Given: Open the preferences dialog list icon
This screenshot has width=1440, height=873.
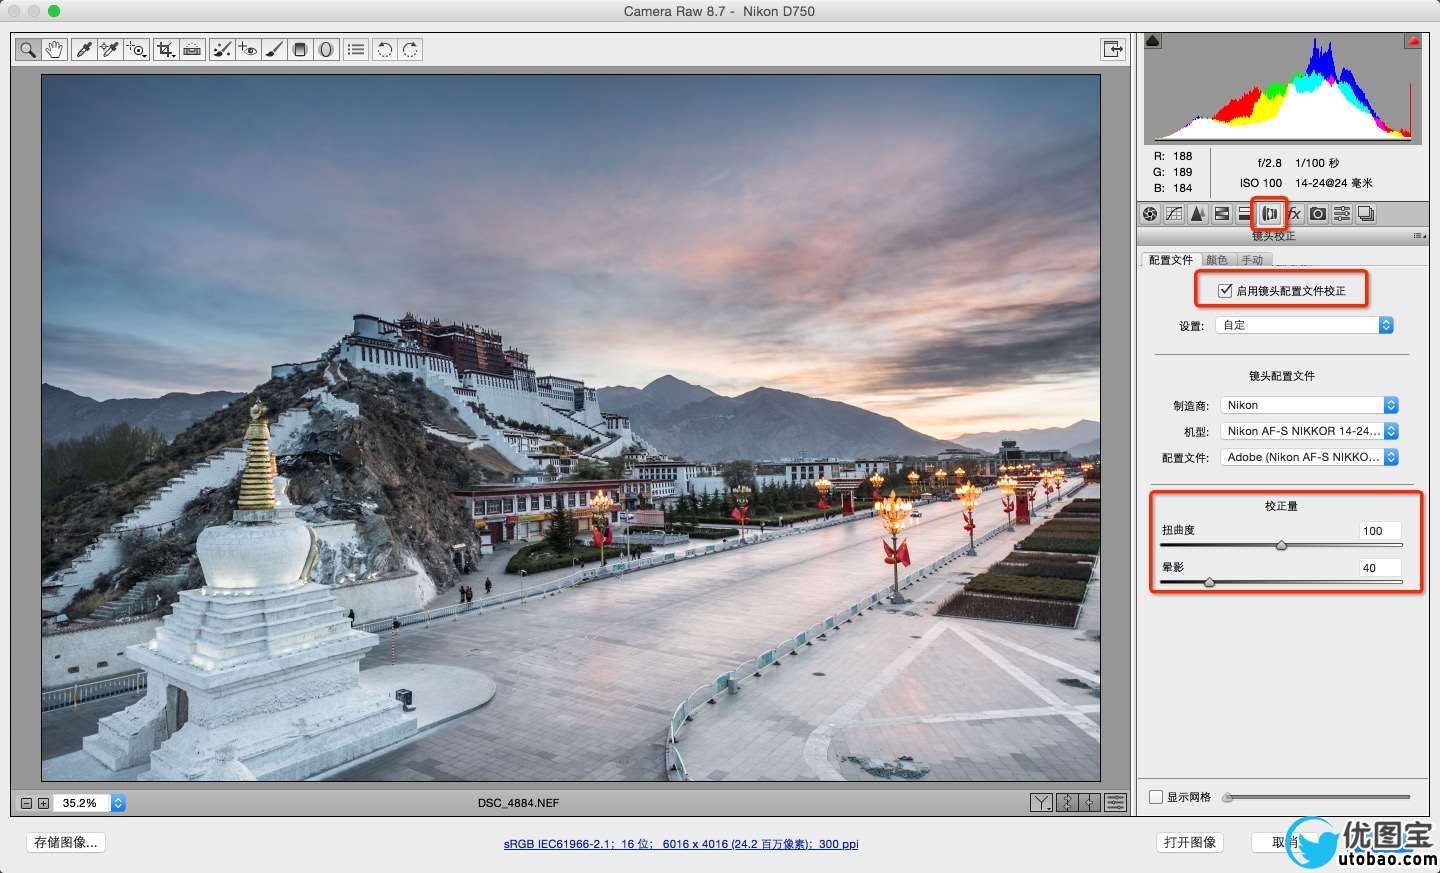Looking at the screenshot, I should tap(356, 49).
